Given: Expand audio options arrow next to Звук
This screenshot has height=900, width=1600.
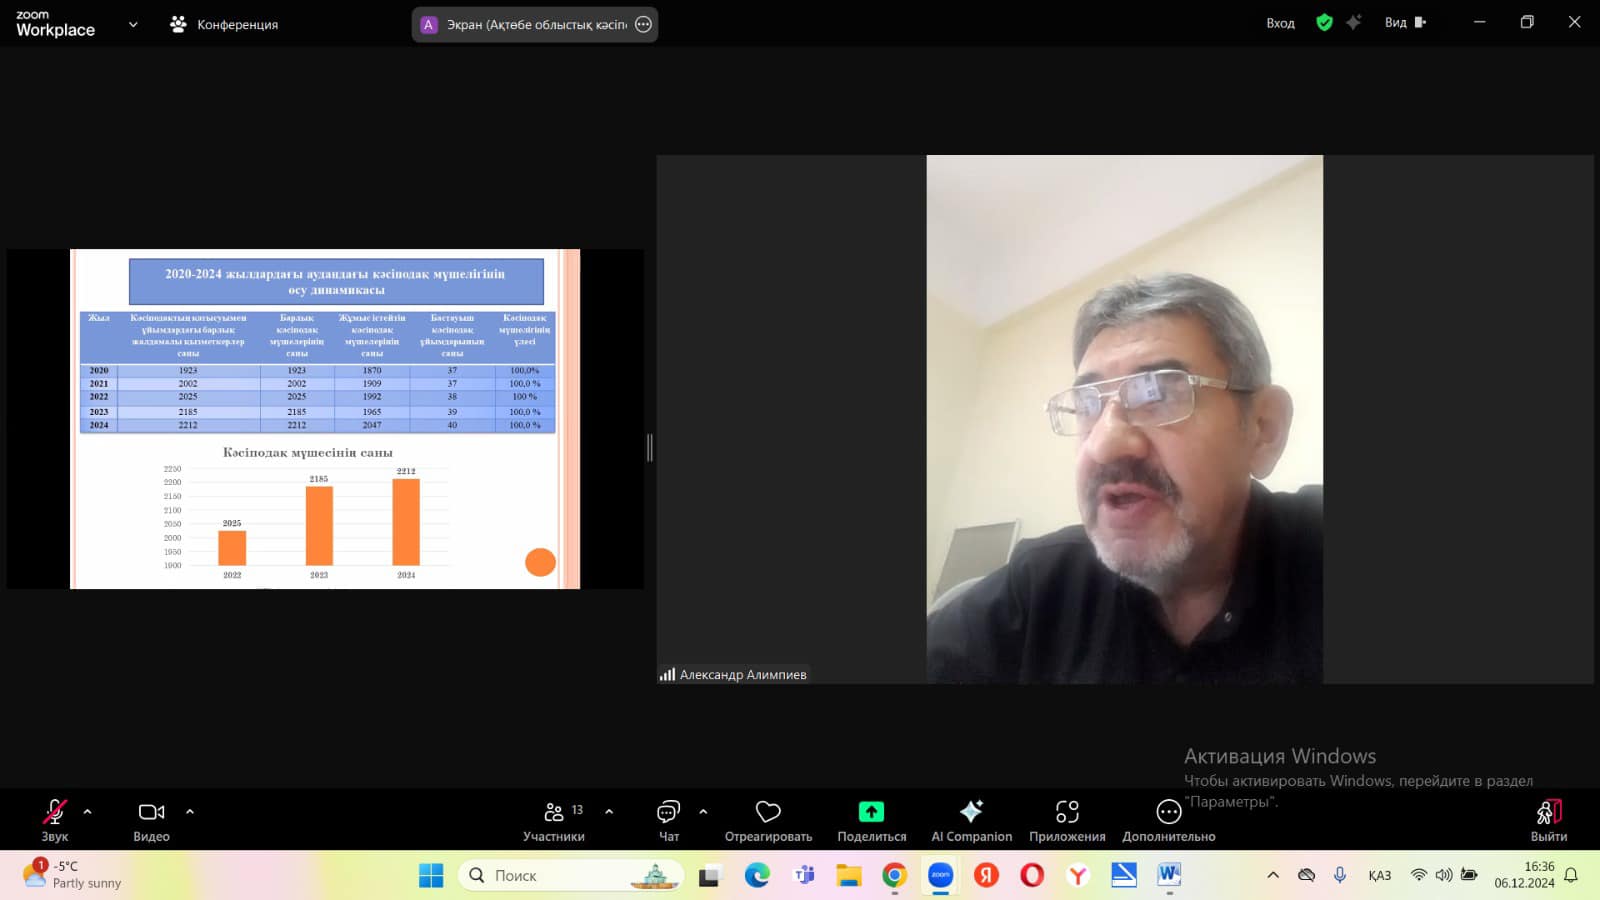Looking at the screenshot, I should coord(88,812).
